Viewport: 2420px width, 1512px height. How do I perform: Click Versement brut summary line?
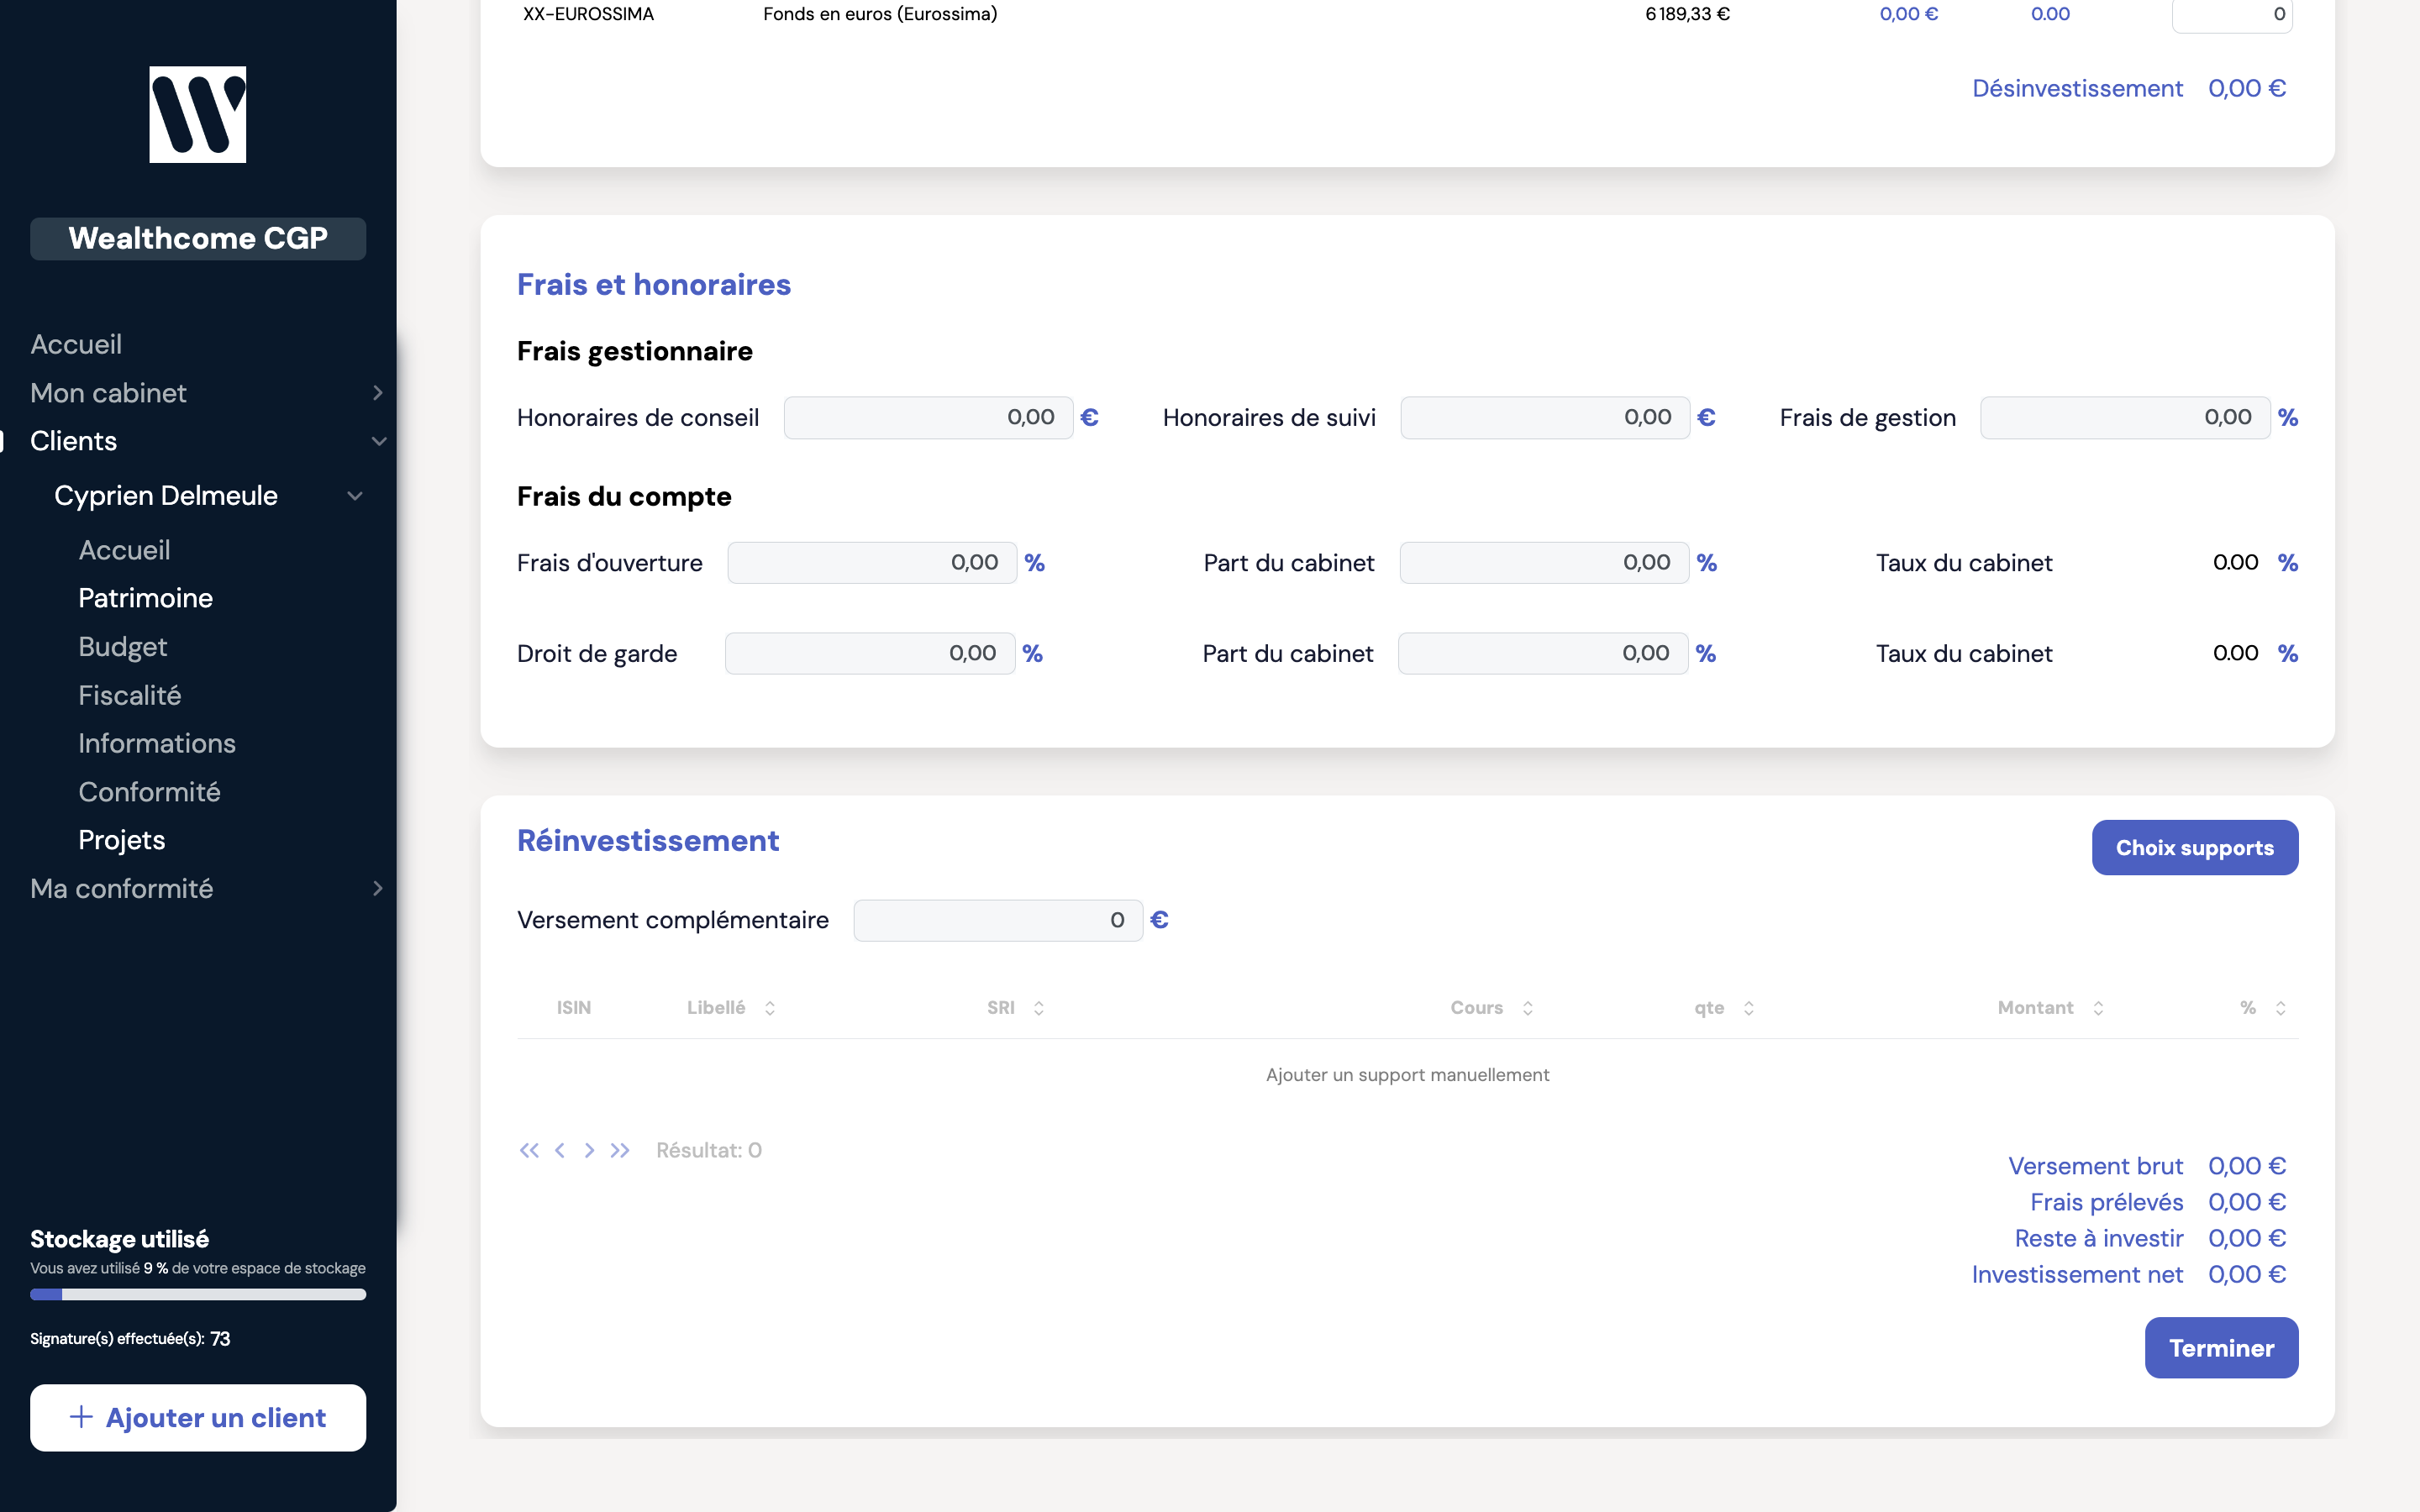coord(2147,1166)
